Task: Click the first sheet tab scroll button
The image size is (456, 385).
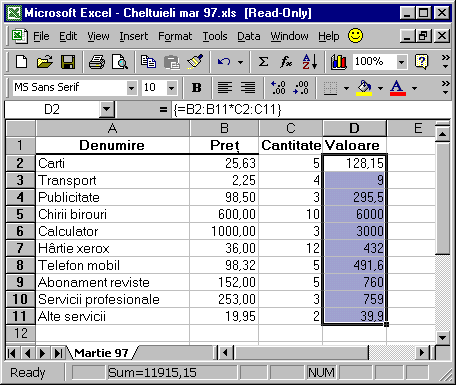Action: (x=11, y=353)
